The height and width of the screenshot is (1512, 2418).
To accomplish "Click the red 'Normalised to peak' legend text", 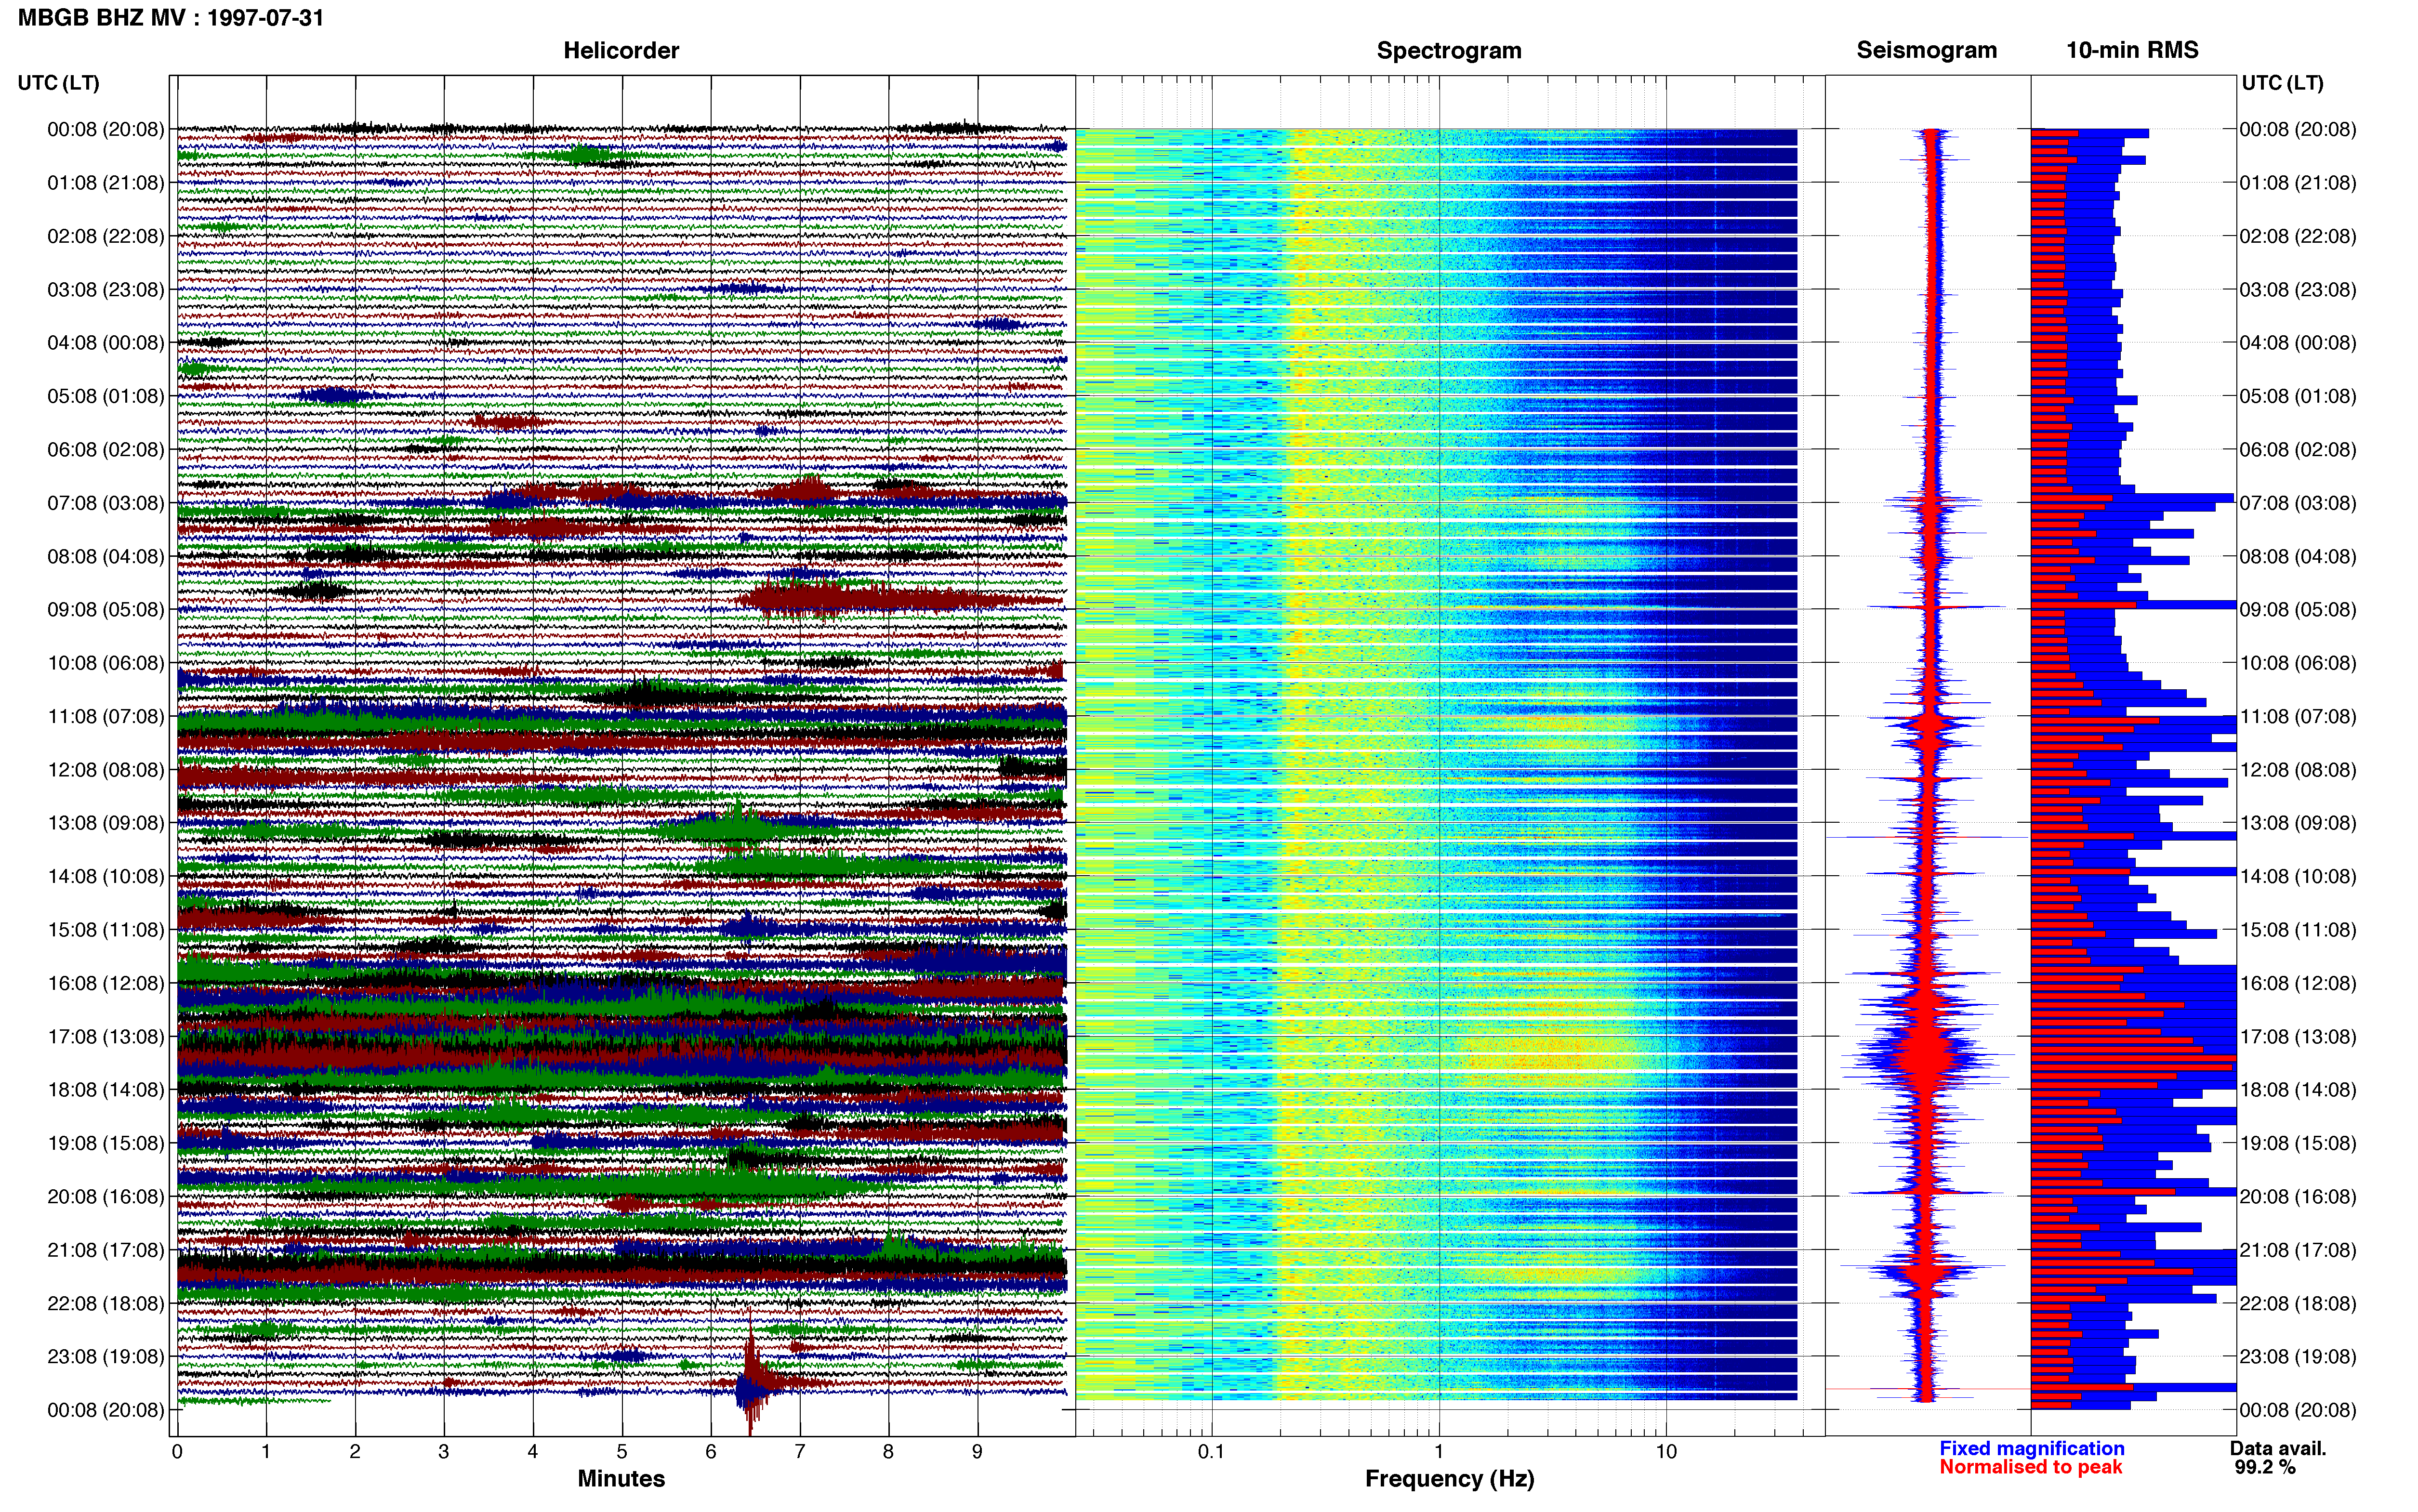I will coord(2031,1467).
